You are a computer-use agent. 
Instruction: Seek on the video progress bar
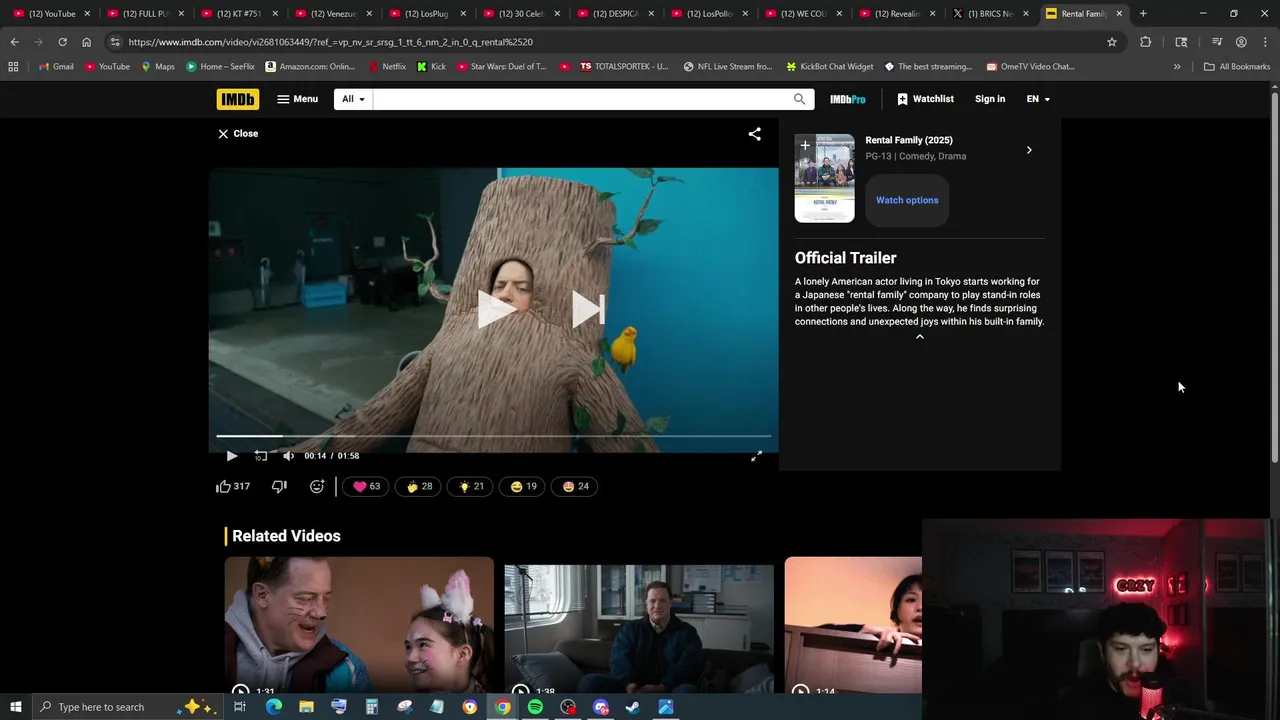coord(494,437)
